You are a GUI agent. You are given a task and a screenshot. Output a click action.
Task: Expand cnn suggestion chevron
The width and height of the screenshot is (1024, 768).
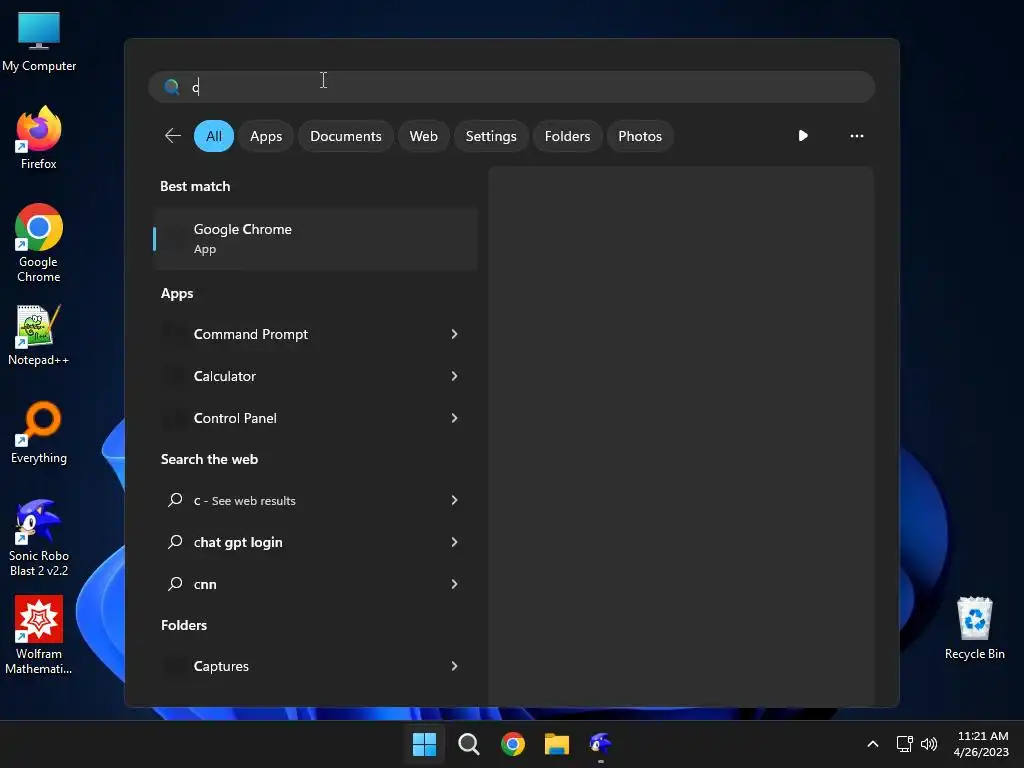455,584
